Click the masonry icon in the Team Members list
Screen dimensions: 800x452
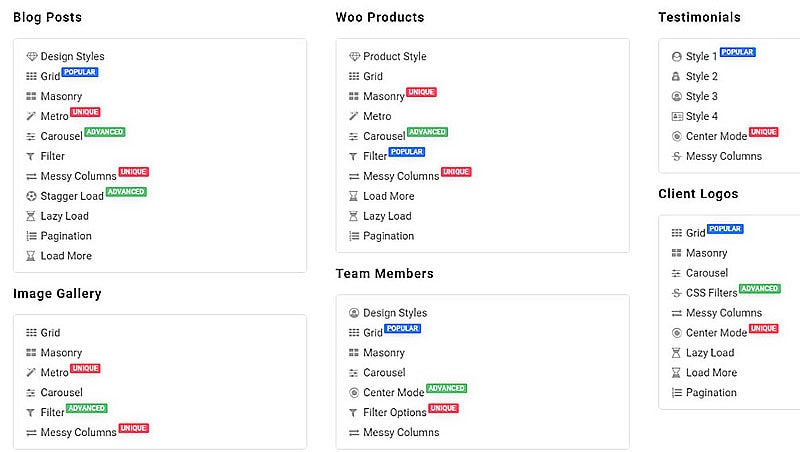pyautogui.click(x=353, y=353)
